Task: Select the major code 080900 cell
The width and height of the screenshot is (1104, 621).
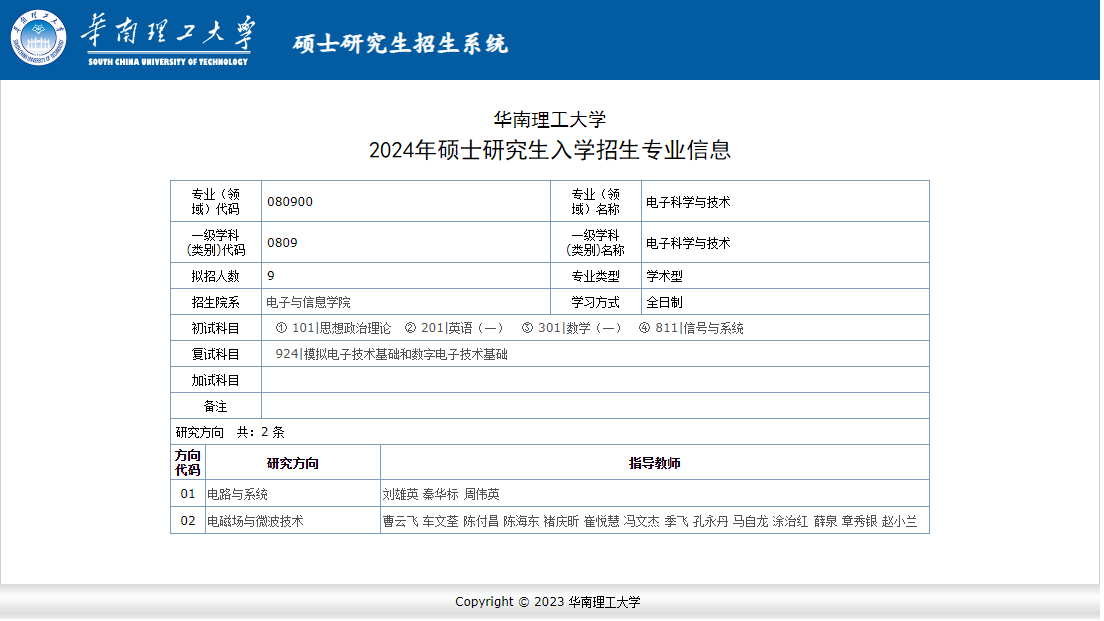Action: [406, 202]
